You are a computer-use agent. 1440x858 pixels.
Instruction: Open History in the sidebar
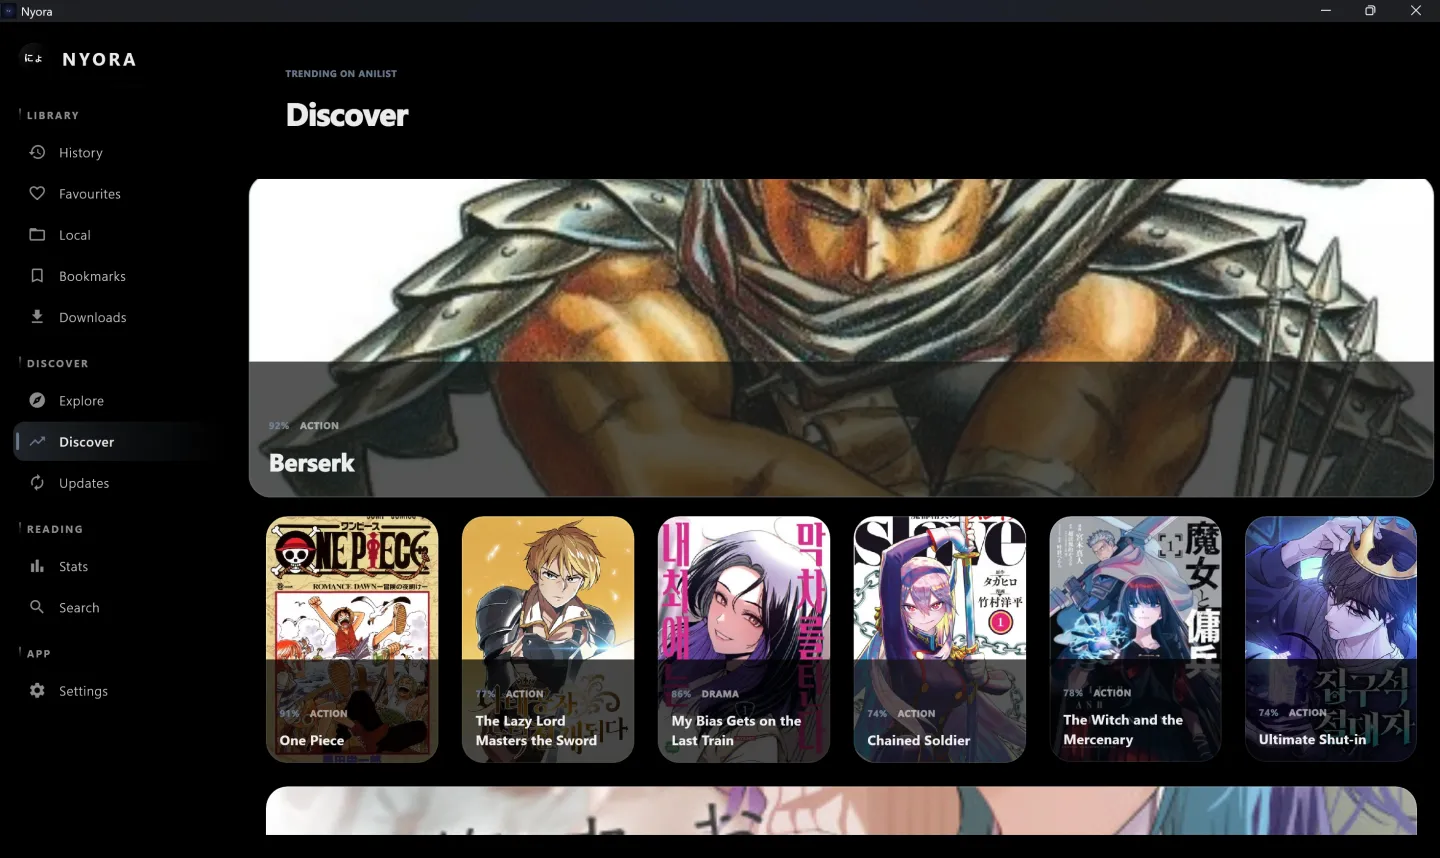tap(116, 152)
